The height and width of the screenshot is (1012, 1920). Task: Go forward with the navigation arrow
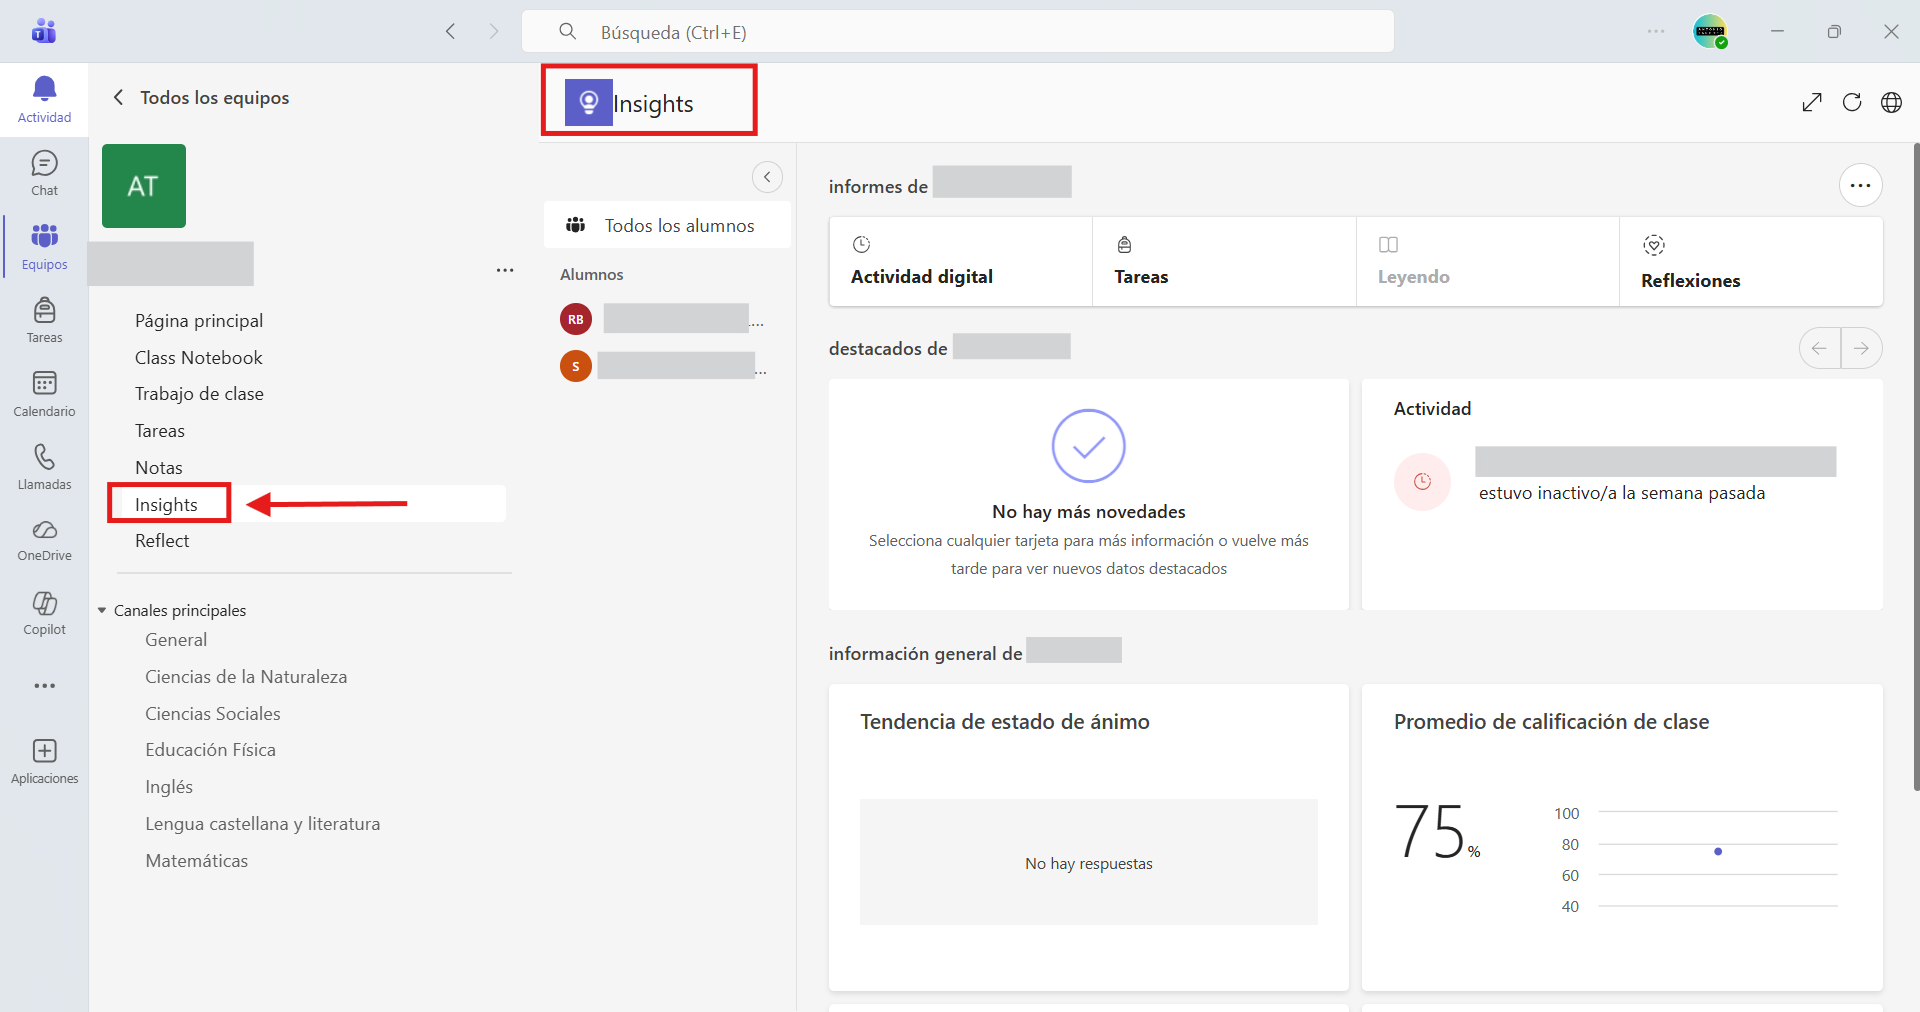tap(493, 31)
